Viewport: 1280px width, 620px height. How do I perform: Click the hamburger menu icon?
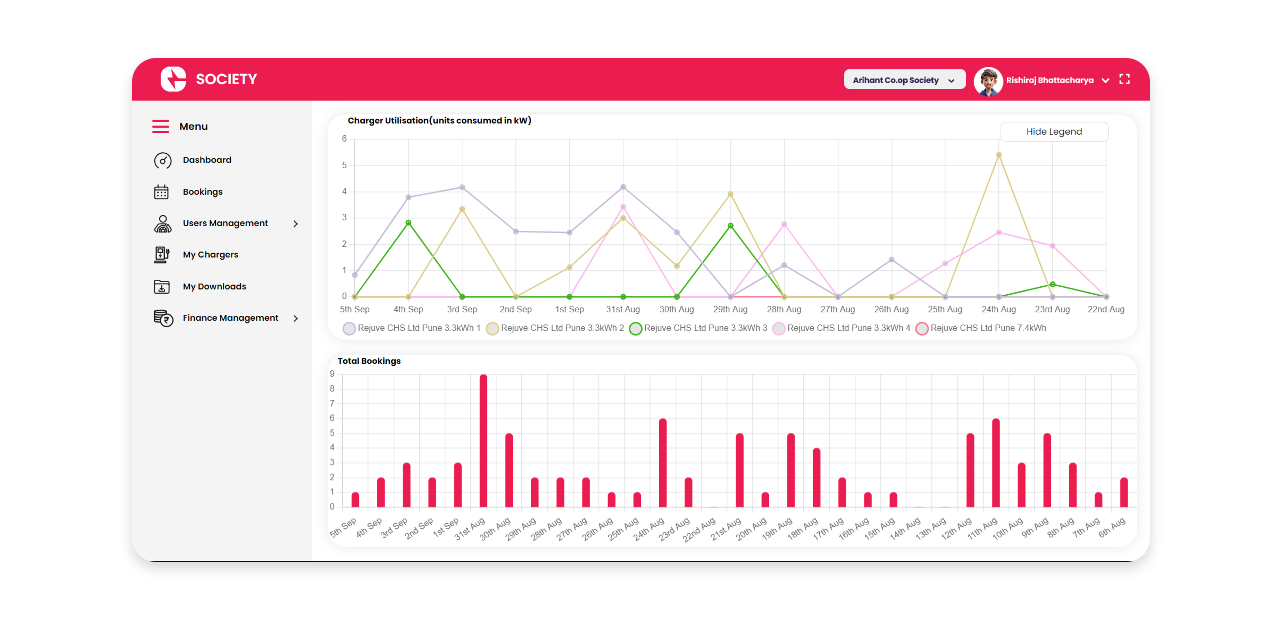(160, 127)
